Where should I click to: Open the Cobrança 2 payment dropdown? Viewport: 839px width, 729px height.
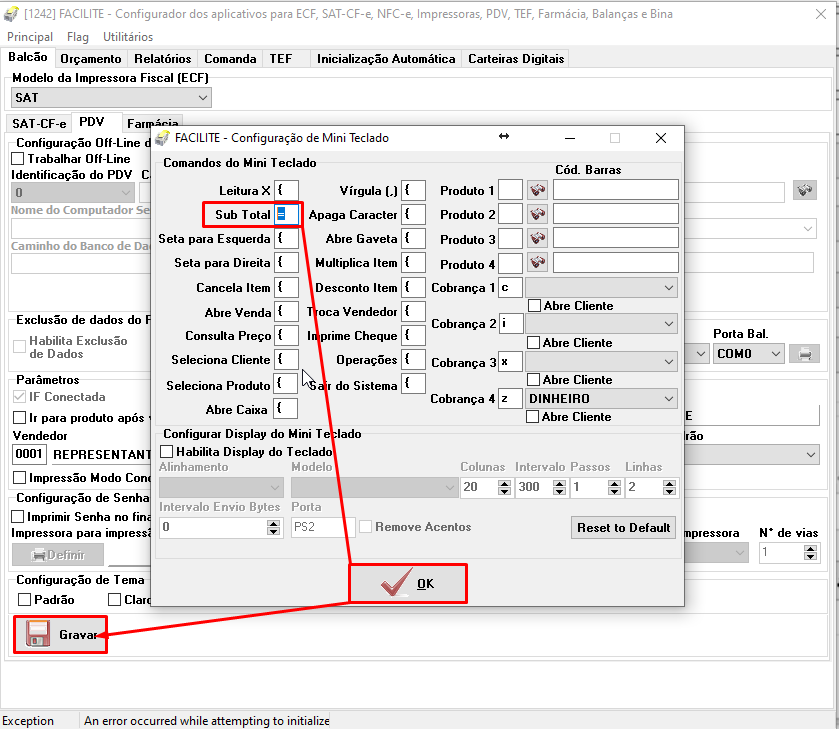point(601,324)
